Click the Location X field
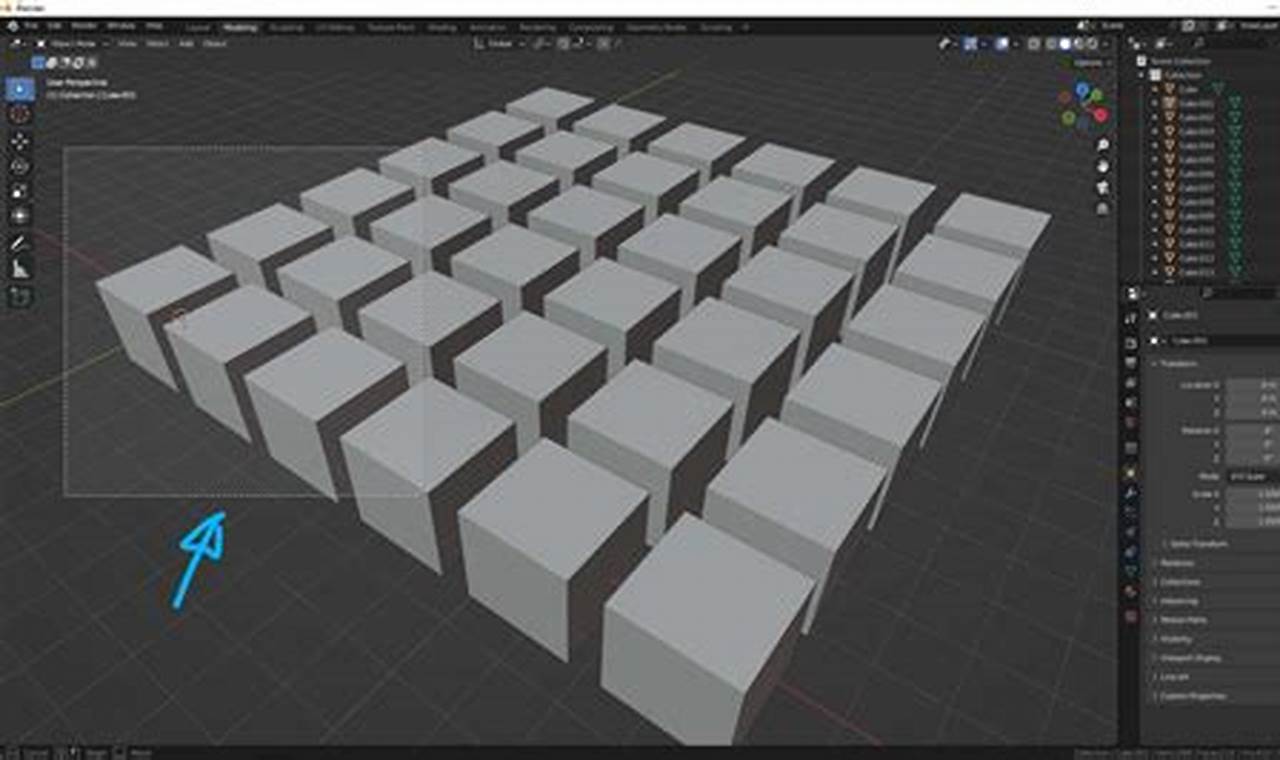The image size is (1280, 760). coord(1253,384)
